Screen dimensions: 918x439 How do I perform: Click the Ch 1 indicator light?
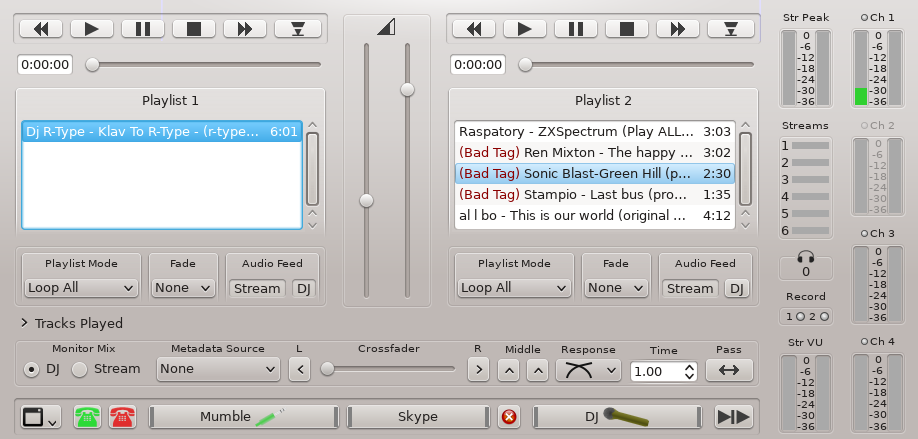tap(864, 18)
